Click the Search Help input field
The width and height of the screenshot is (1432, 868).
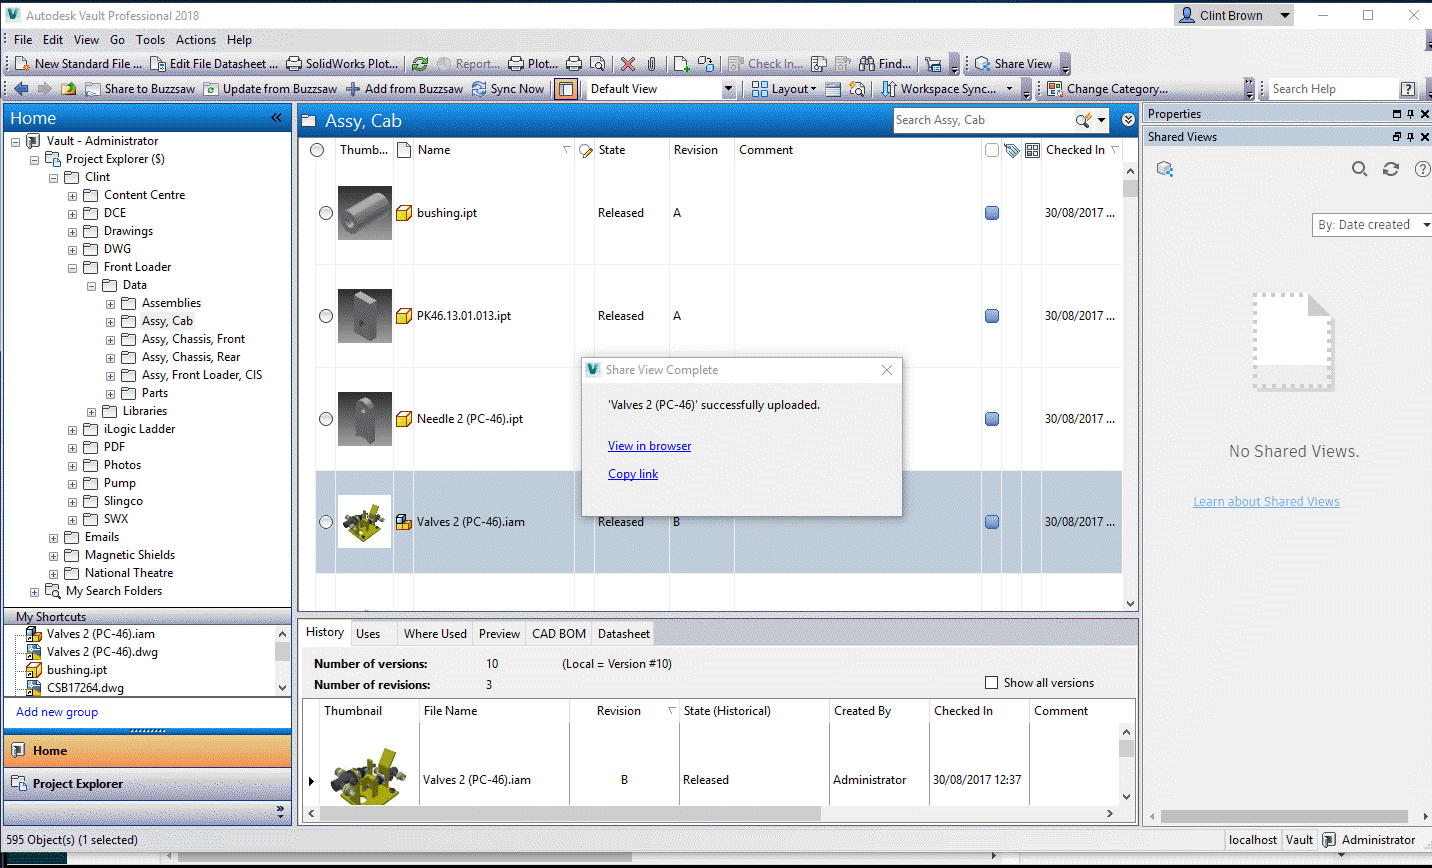pyautogui.click(x=1334, y=89)
